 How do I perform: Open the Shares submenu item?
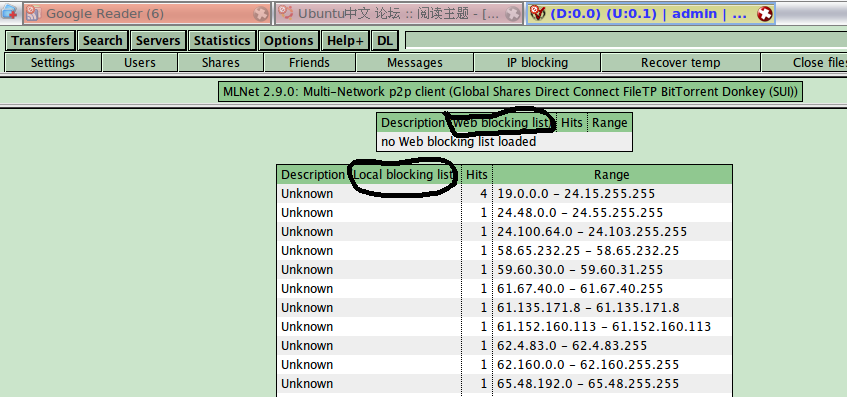pos(221,63)
